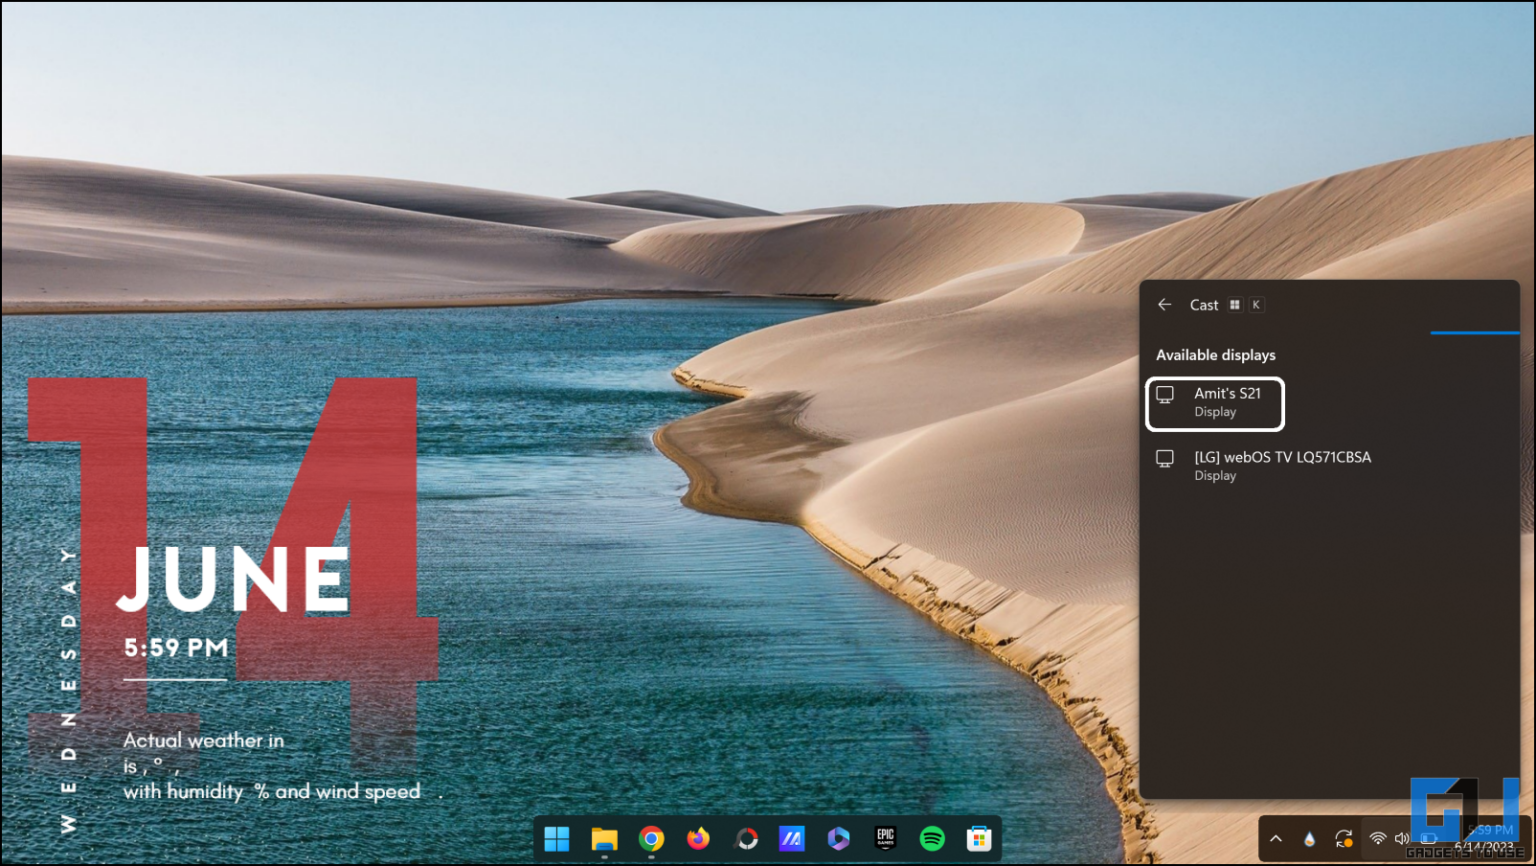Open the Wi-Fi quick settings icon
The height and width of the screenshot is (866, 1536).
pyautogui.click(x=1378, y=839)
